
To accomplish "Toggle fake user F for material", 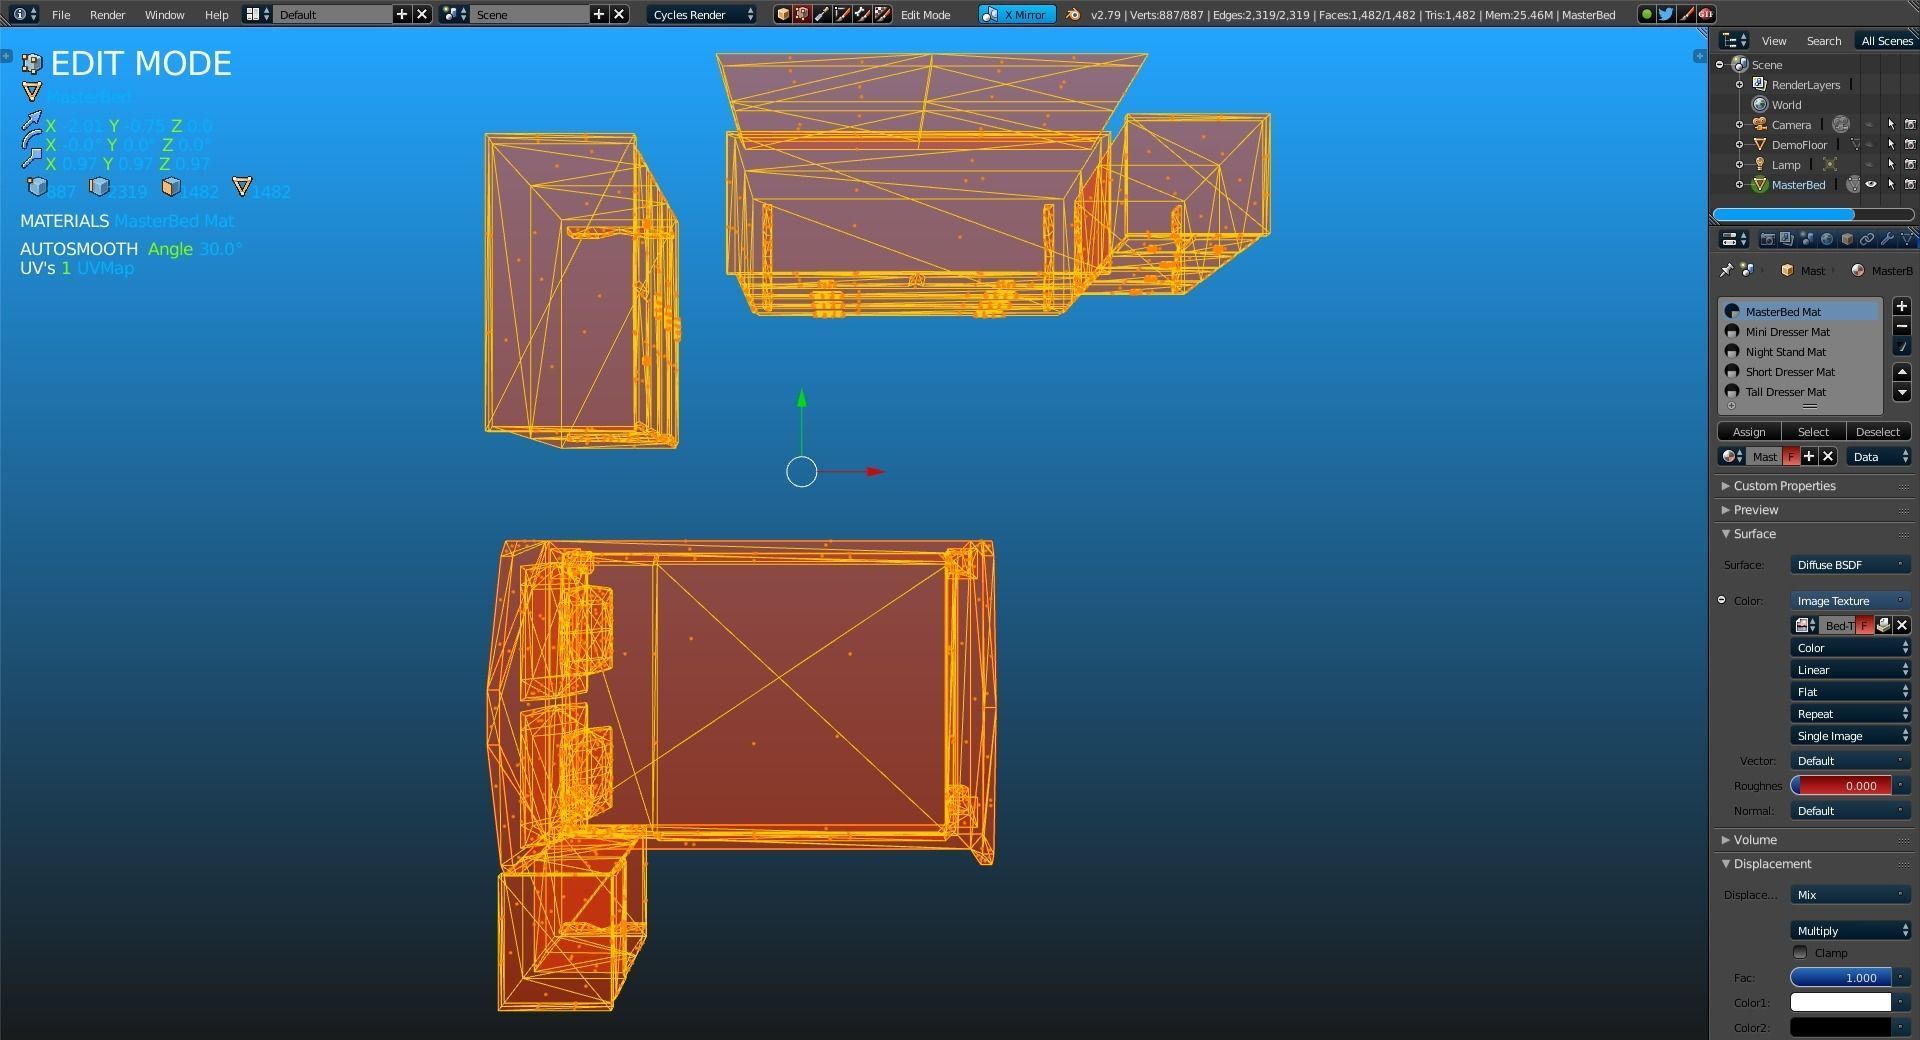I will pos(1791,456).
